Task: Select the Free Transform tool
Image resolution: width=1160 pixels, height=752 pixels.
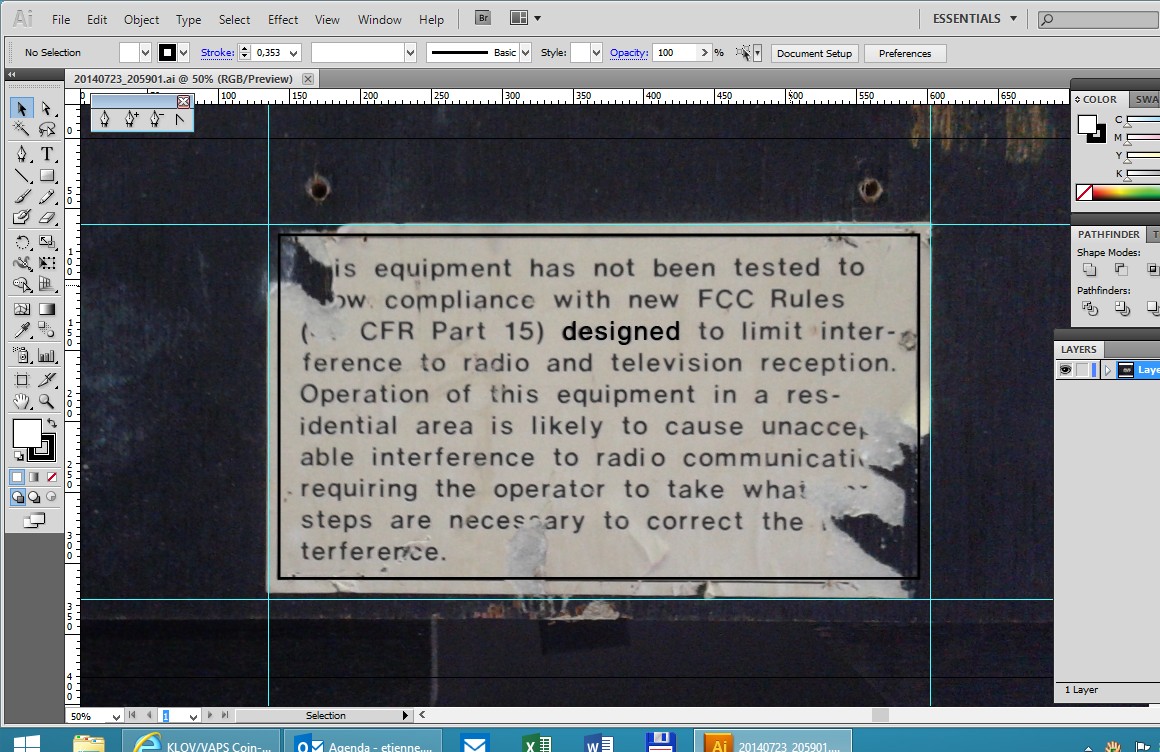Action: pyautogui.click(x=47, y=263)
